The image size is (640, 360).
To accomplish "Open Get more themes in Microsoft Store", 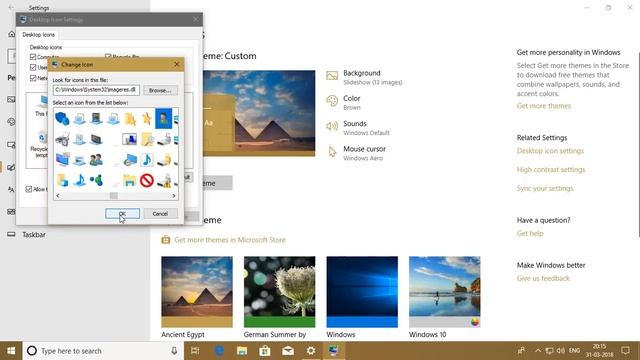I will (223, 240).
